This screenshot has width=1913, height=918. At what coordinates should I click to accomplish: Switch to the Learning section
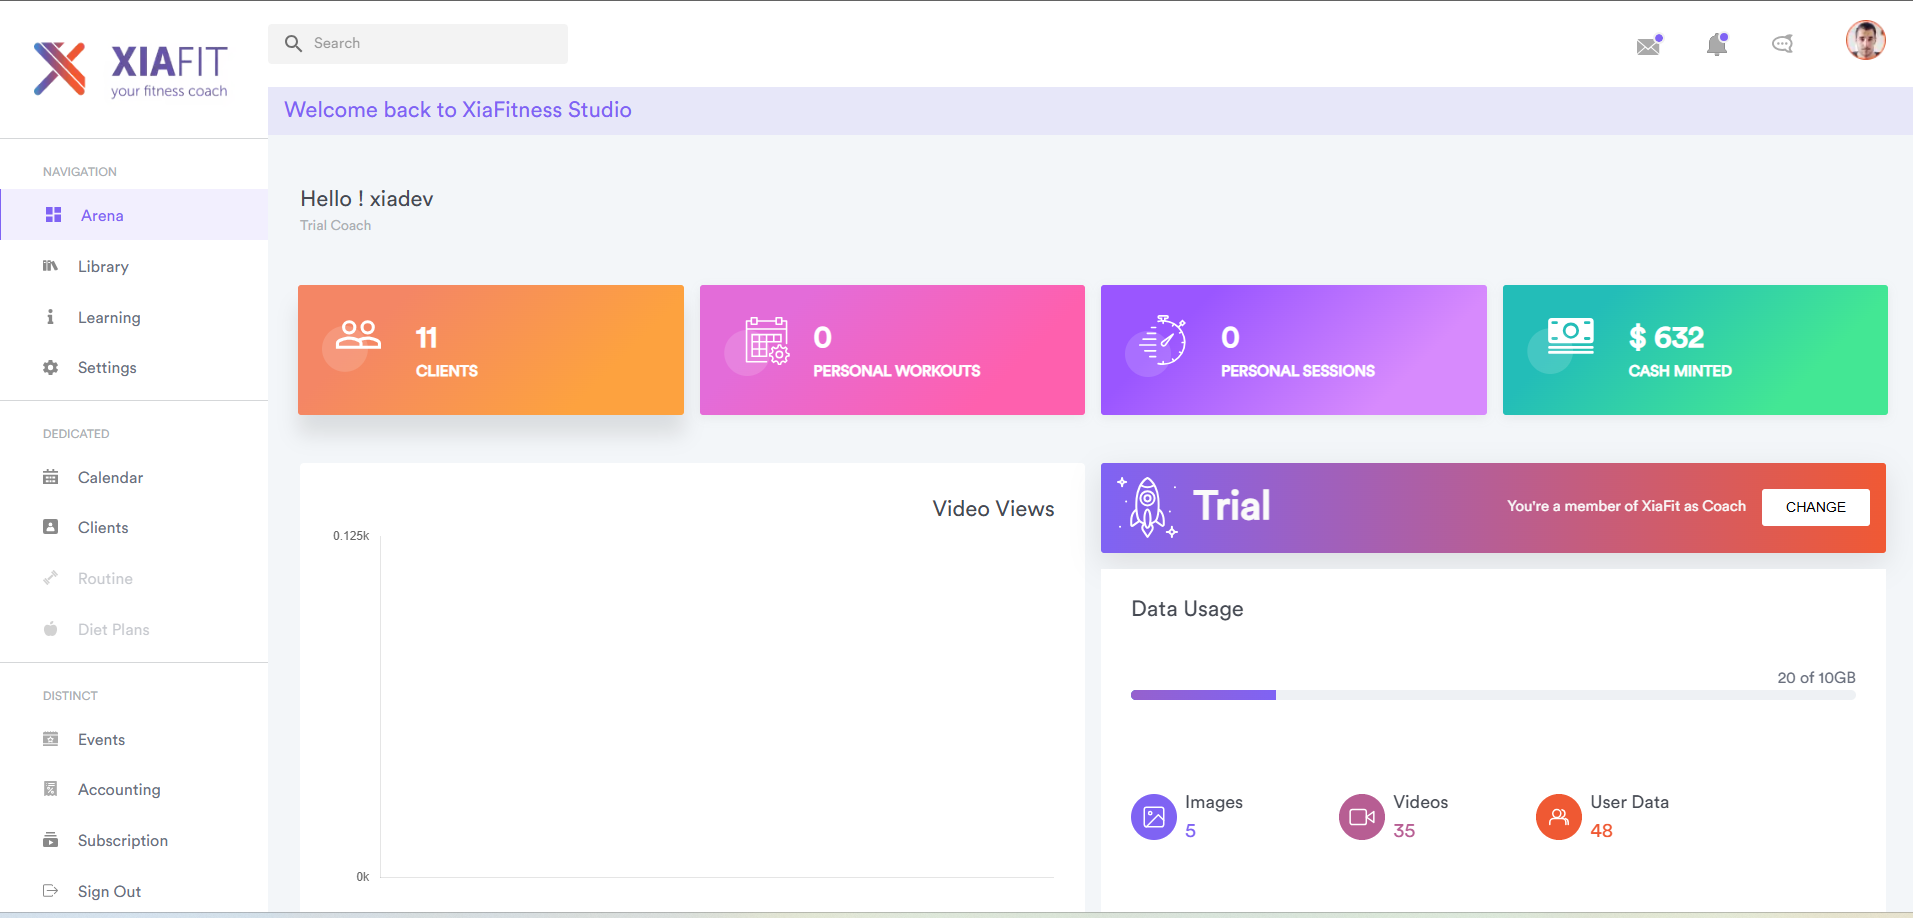[x=109, y=317]
